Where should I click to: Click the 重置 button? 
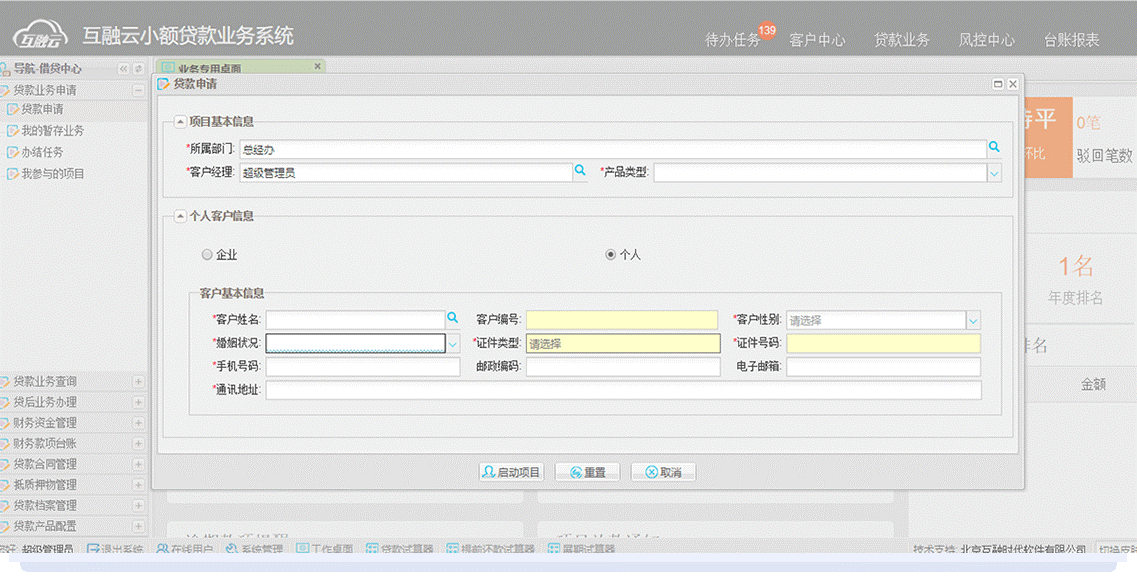(x=587, y=472)
